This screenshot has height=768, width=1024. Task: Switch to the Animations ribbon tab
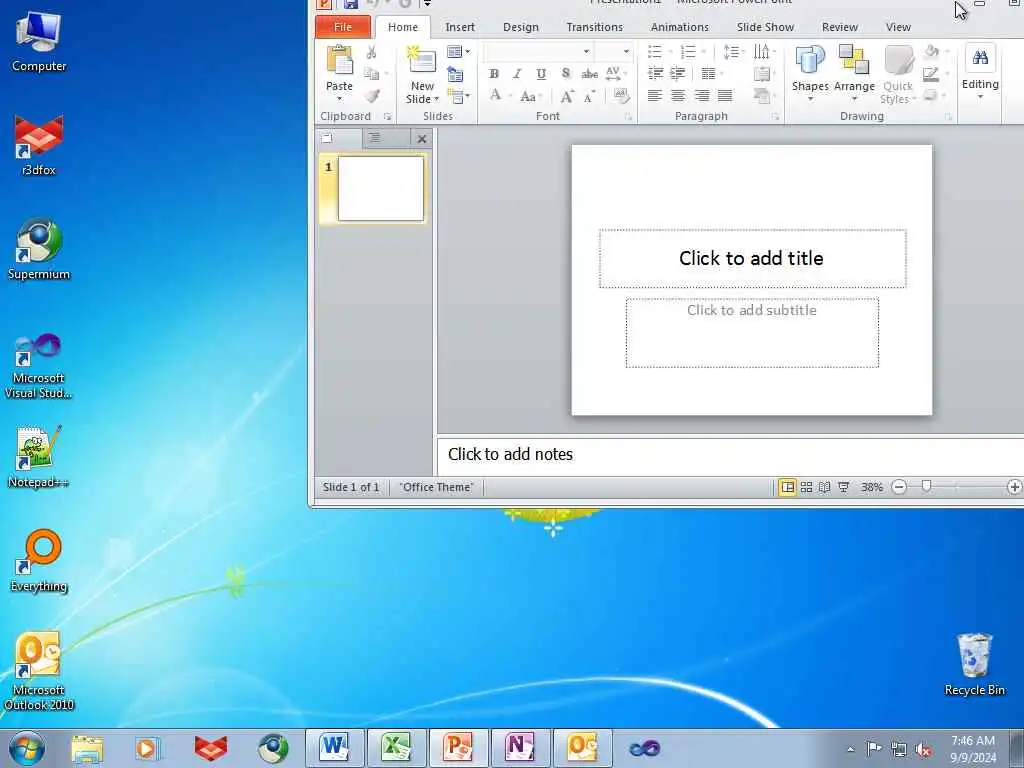click(x=679, y=27)
